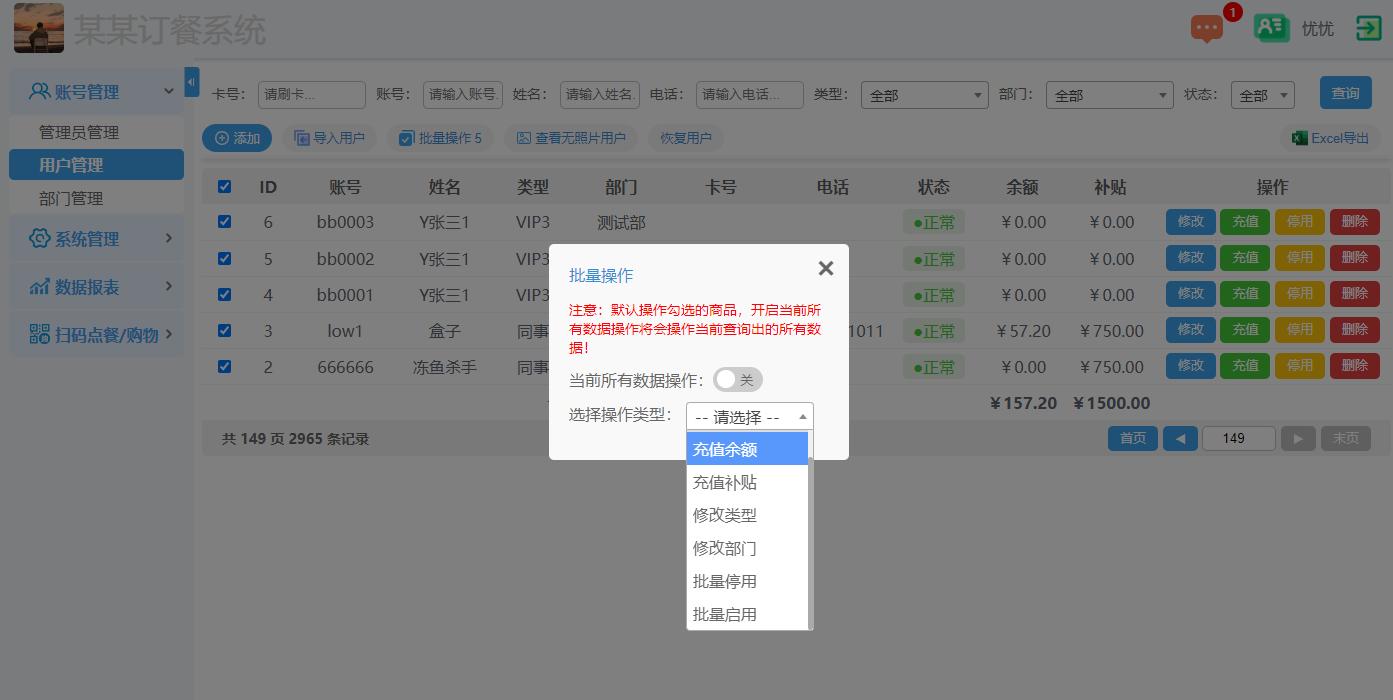Open the message notifications icon
1393x700 pixels.
pyautogui.click(x=1205, y=29)
